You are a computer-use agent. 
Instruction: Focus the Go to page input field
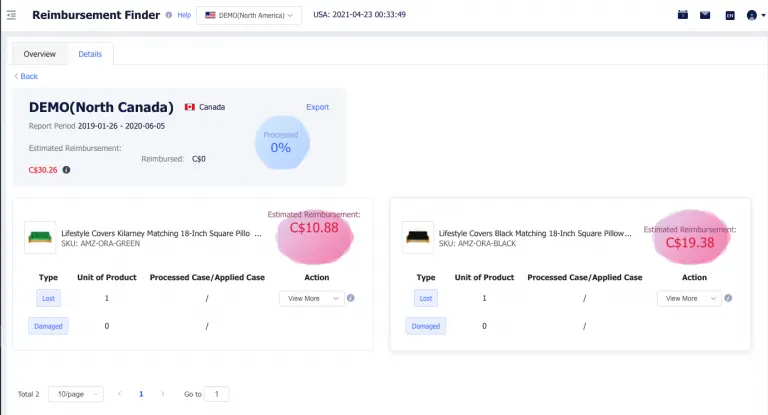216,394
